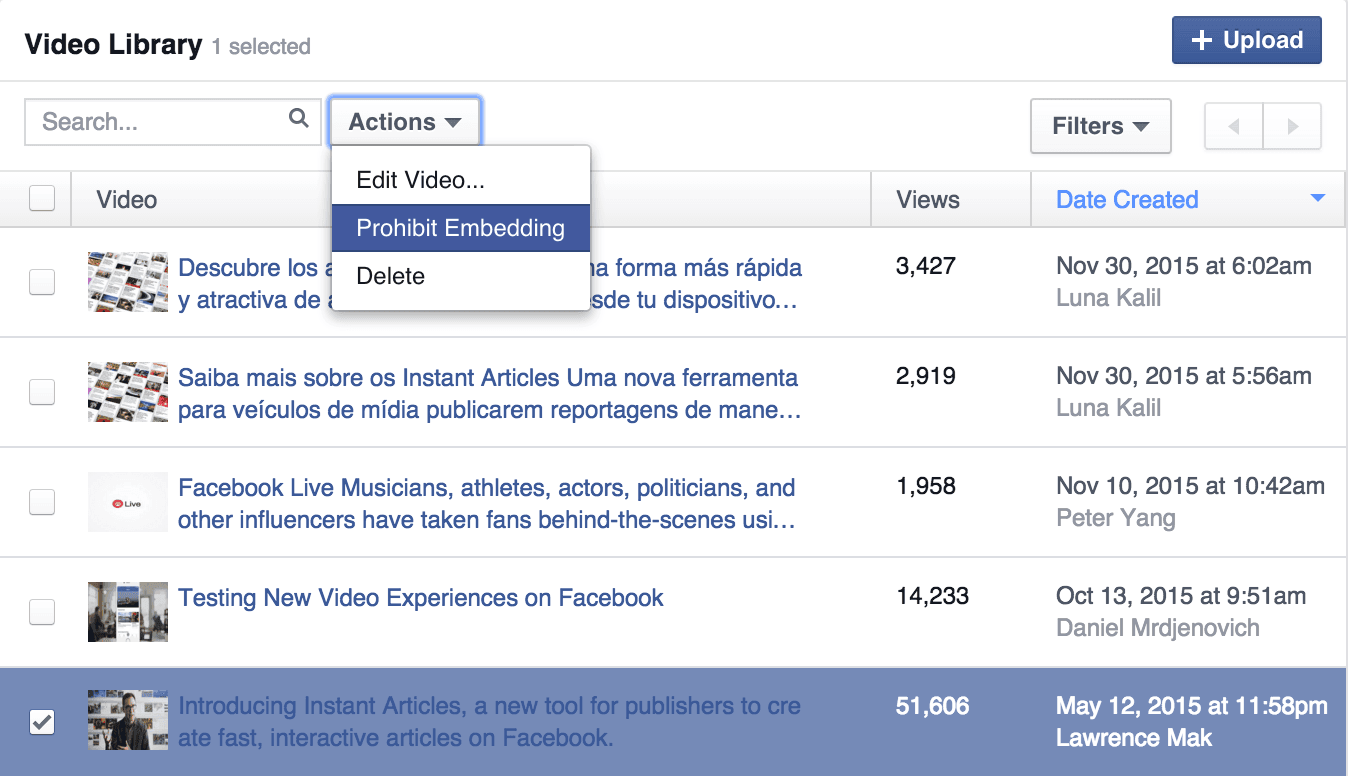Open the Filters dropdown

pos(1100,126)
